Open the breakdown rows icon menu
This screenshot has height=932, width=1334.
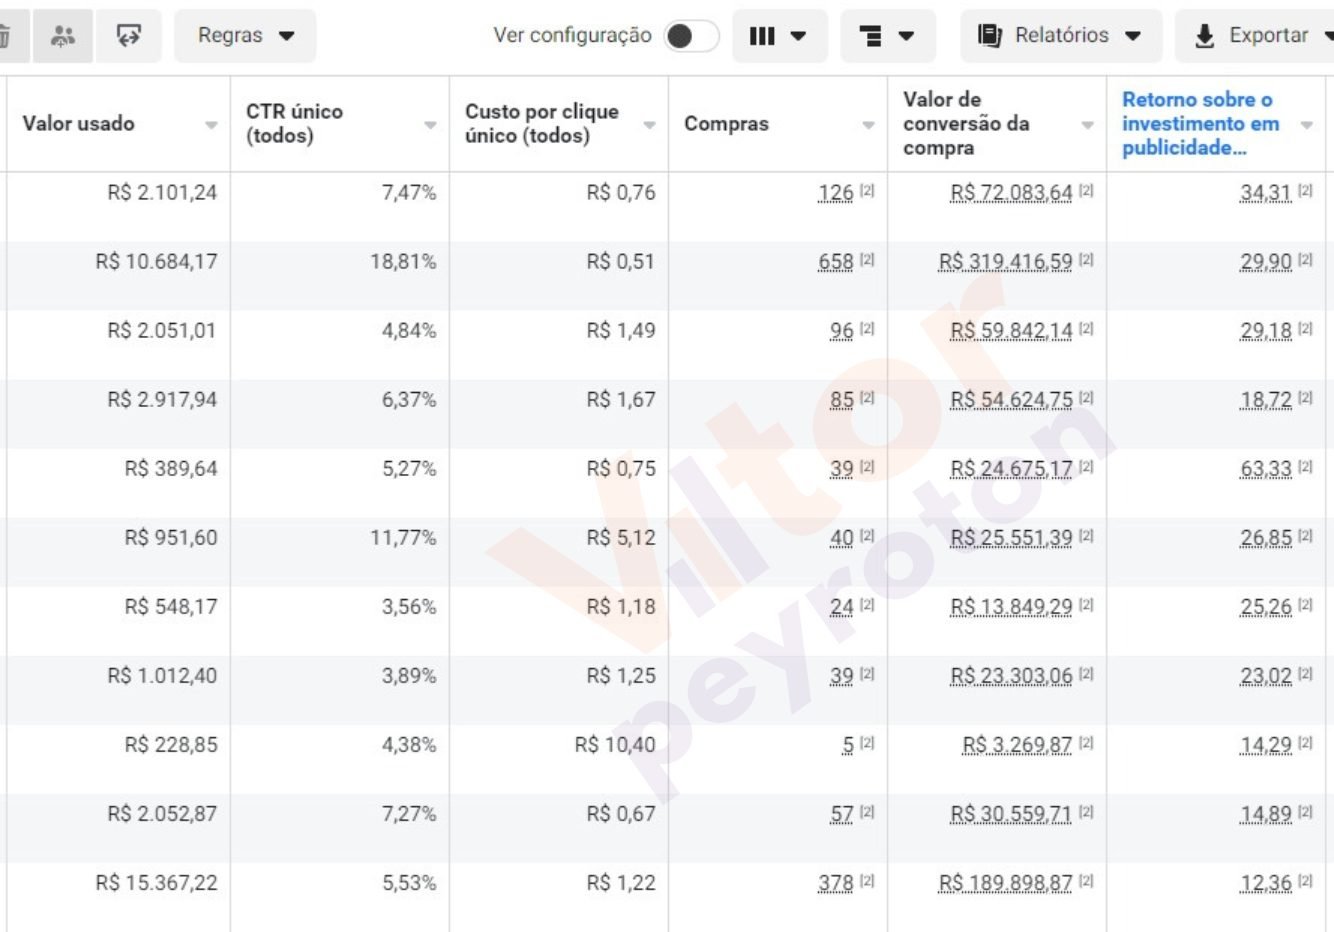[887, 36]
